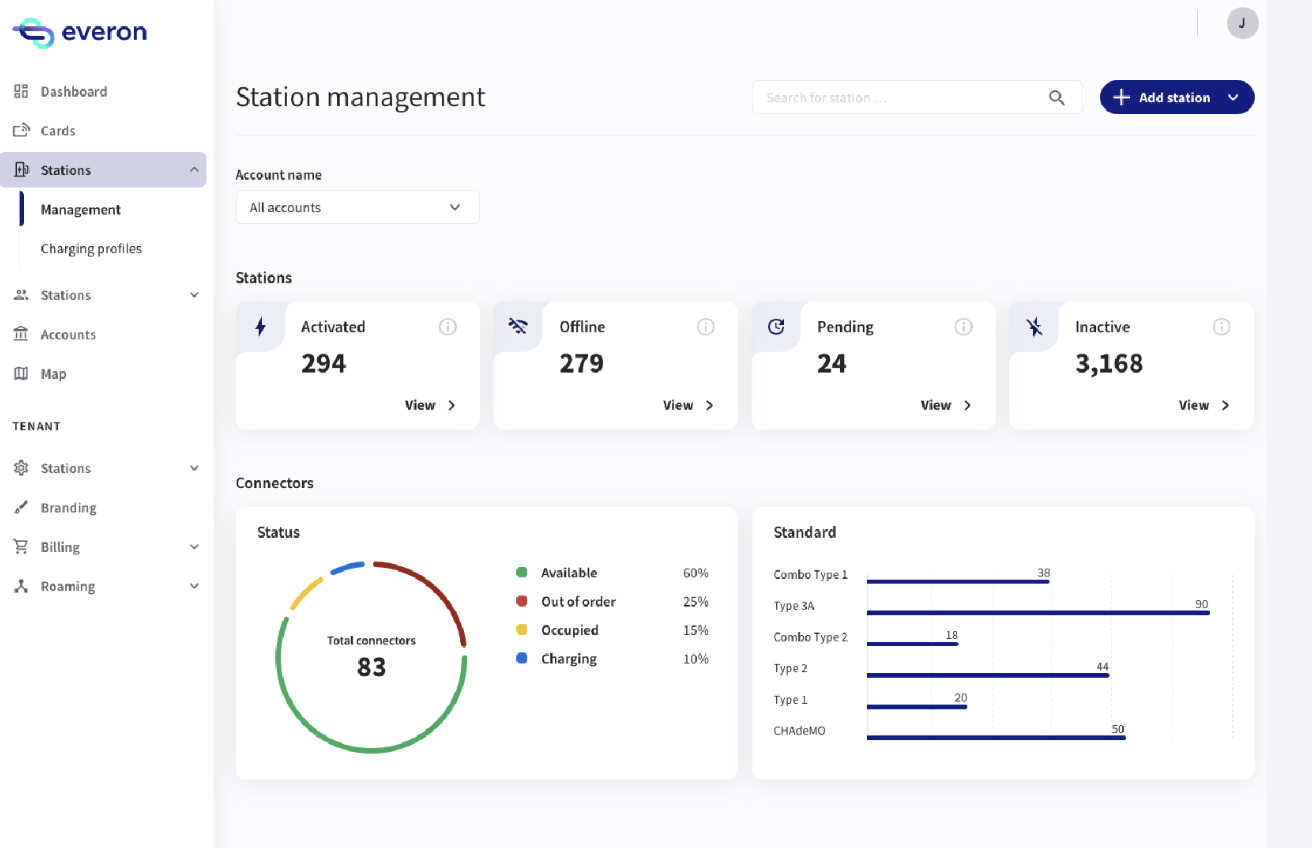Click the Search for station field
Viewport: 1312px width, 854px height.
tap(917, 97)
